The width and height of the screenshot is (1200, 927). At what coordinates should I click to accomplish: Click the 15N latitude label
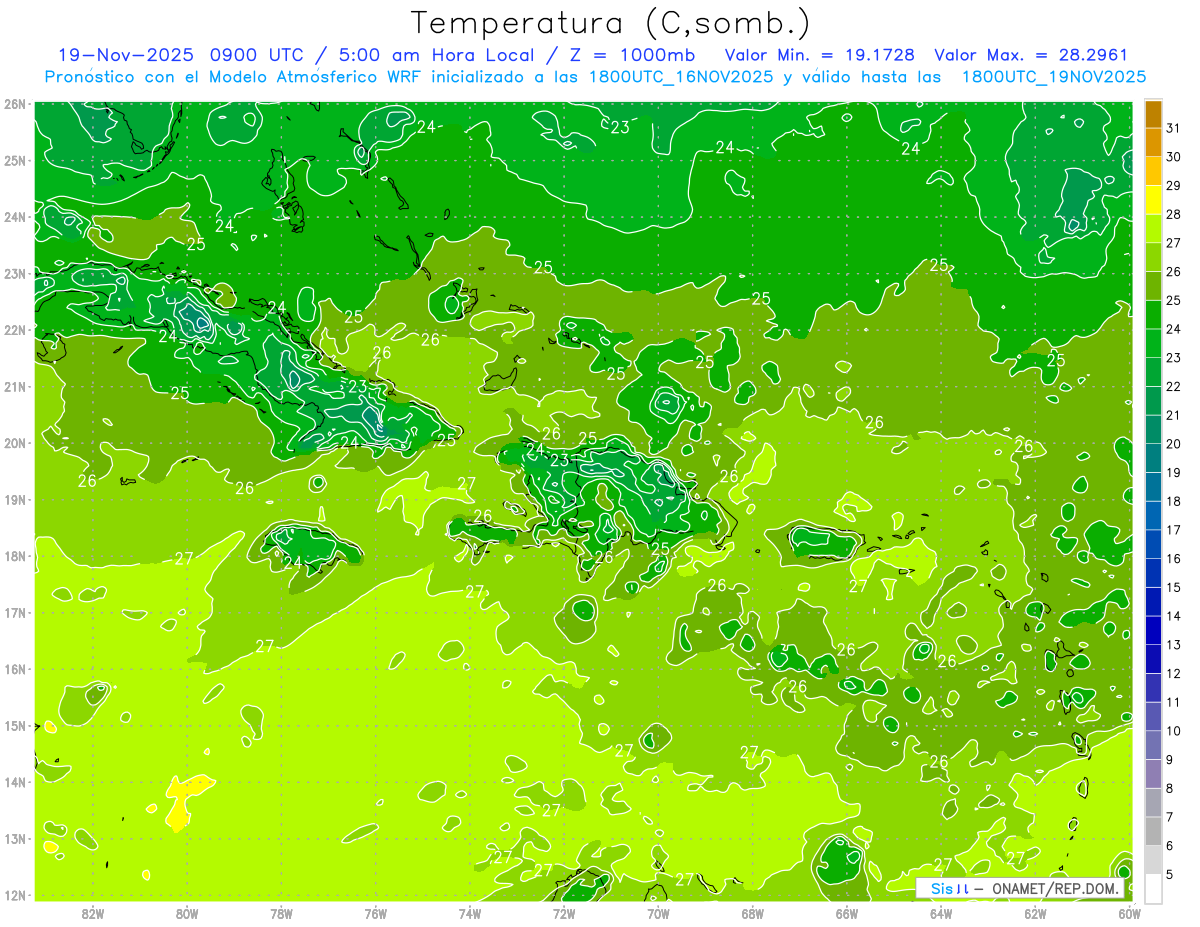[x=15, y=726]
